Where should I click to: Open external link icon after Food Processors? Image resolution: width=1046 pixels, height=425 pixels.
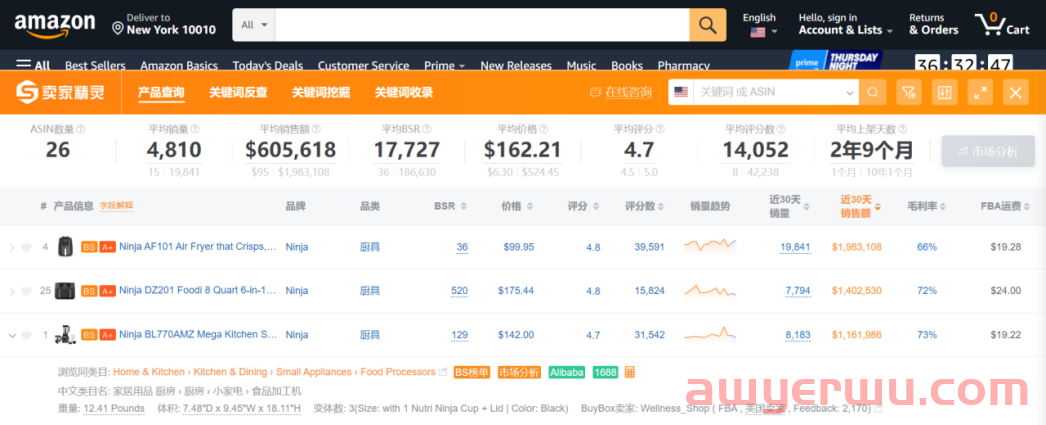pos(442,372)
